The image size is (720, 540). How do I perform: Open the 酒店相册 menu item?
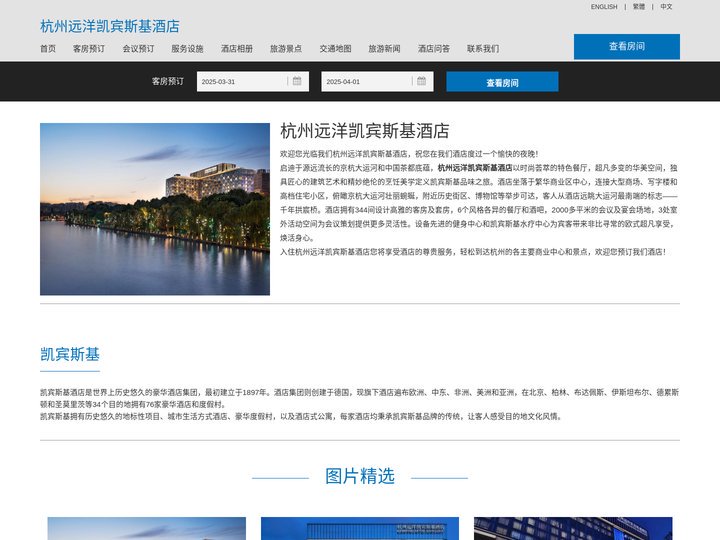click(237, 49)
